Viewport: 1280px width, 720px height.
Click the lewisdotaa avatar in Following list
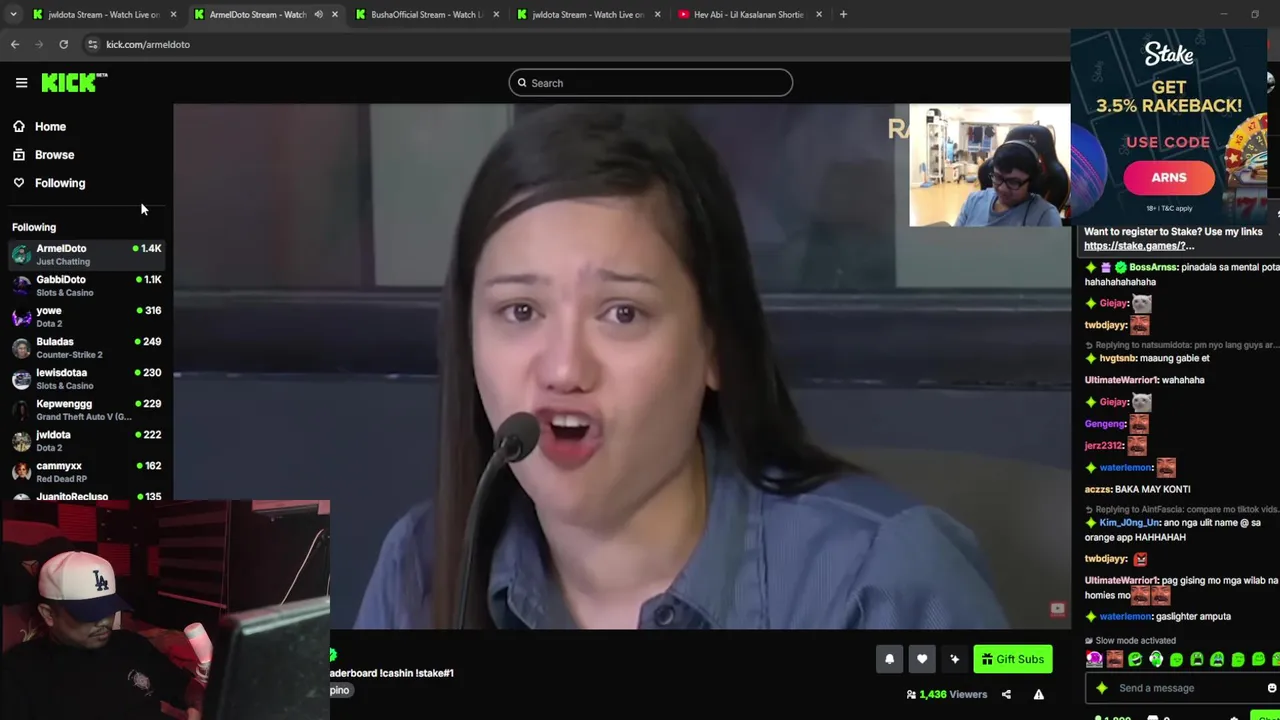(x=21, y=378)
